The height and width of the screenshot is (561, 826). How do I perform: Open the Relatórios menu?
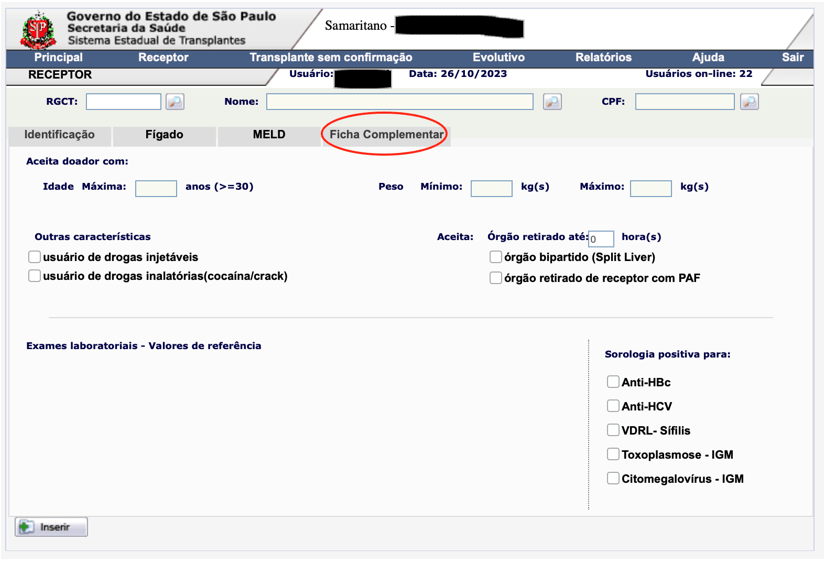pos(603,58)
